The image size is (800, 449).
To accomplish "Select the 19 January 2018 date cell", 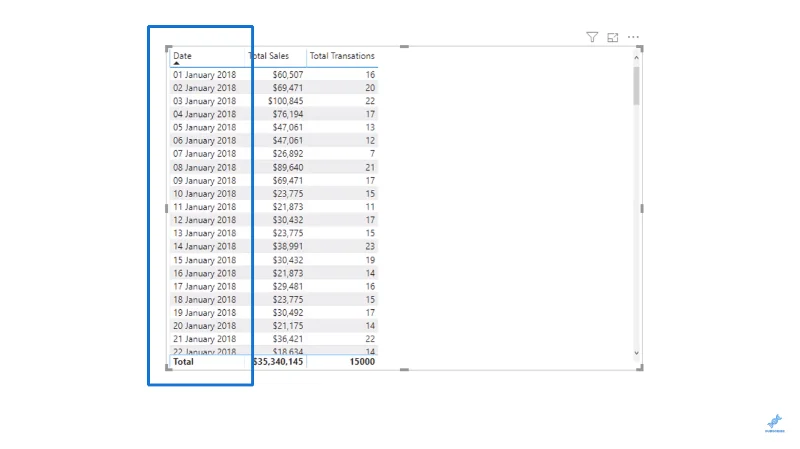I will (205, 313).
